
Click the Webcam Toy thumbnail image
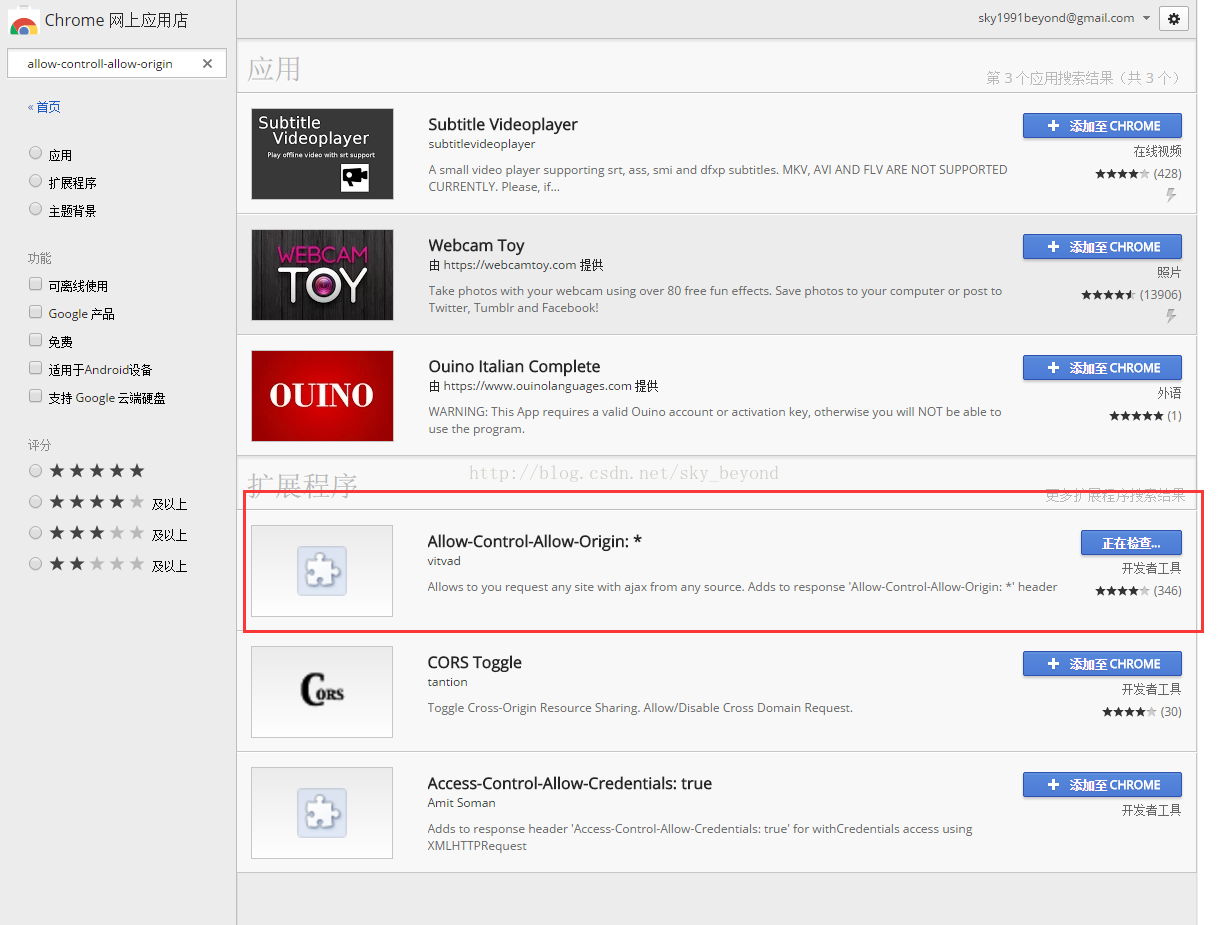pos(322,275)
